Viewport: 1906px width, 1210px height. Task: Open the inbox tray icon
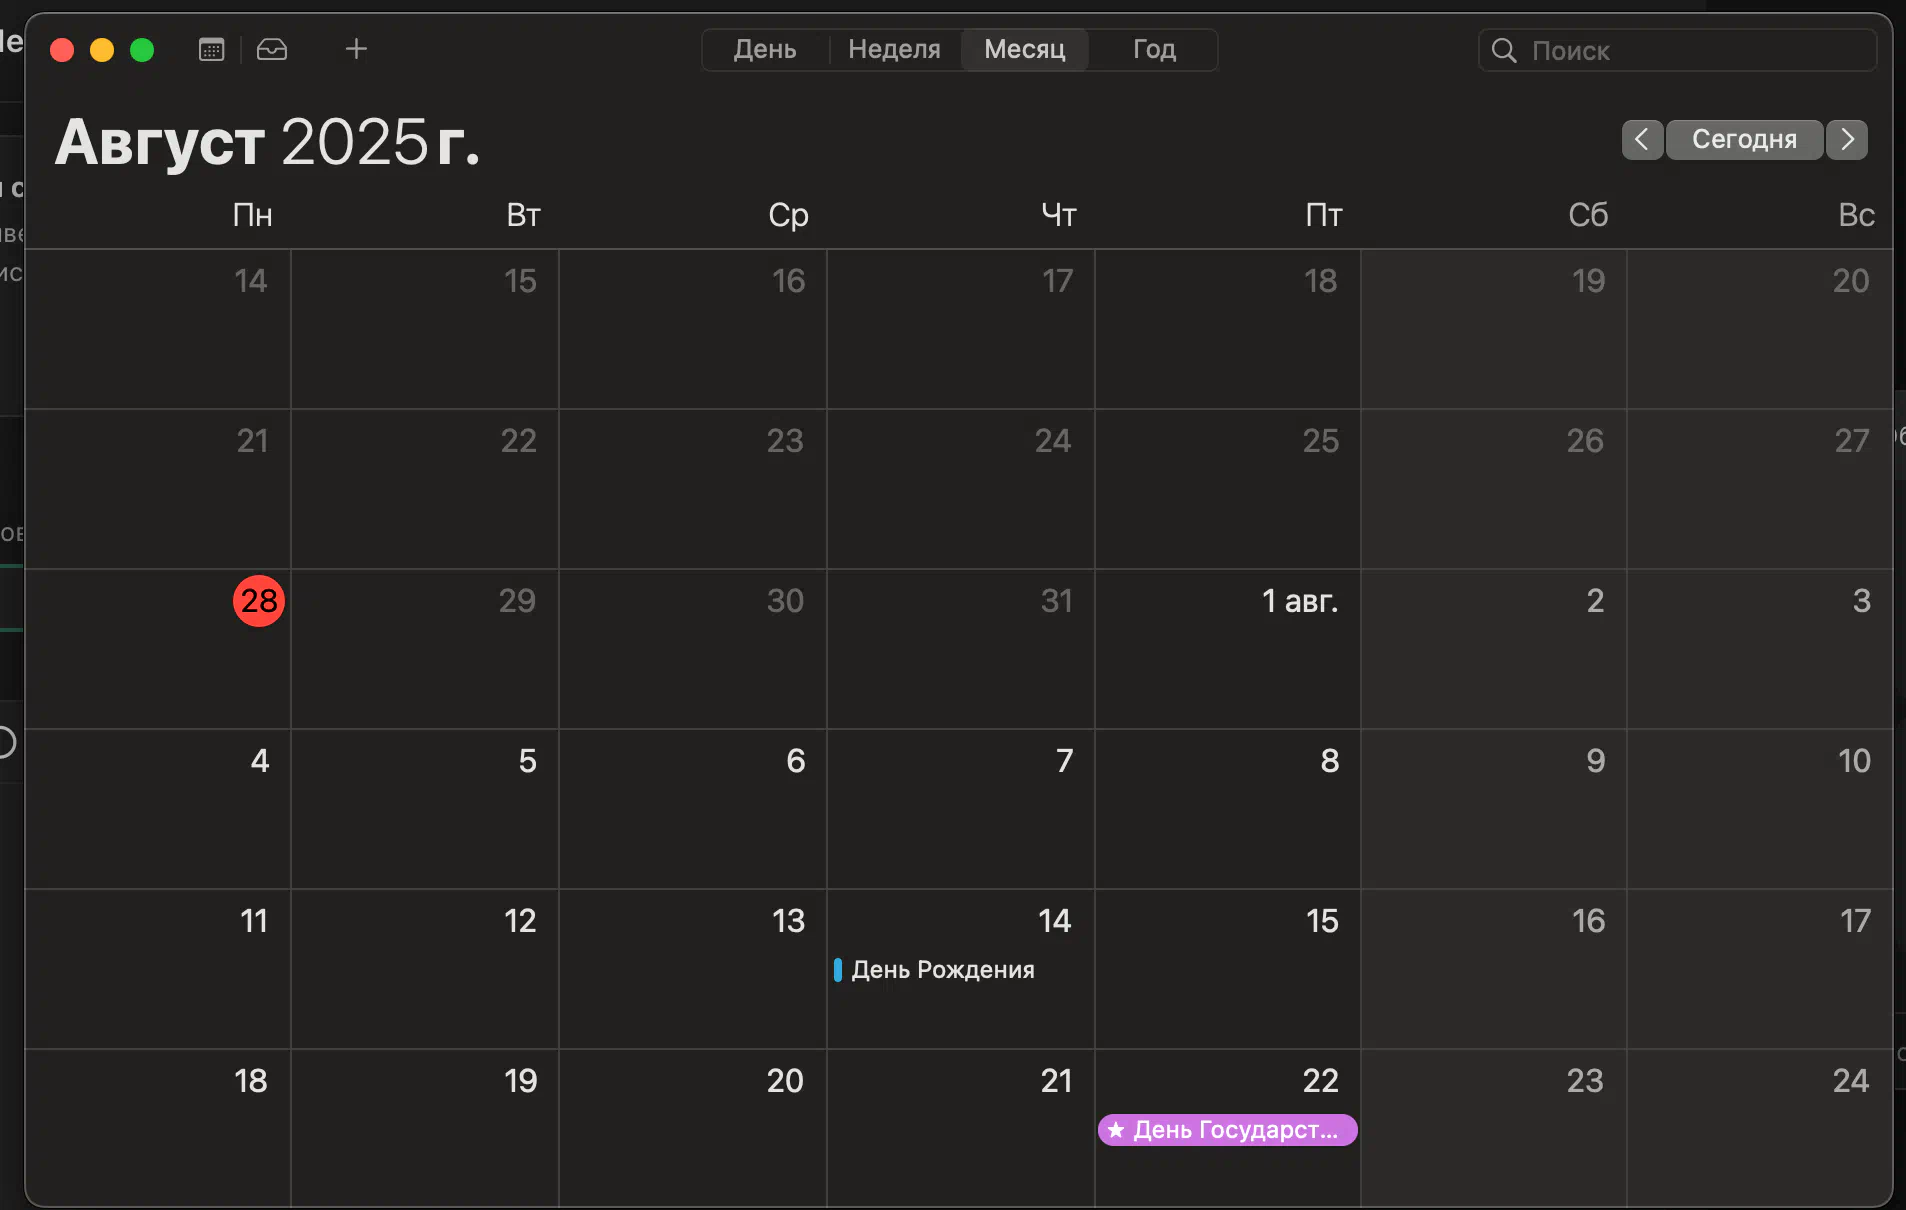coord(272,49)
